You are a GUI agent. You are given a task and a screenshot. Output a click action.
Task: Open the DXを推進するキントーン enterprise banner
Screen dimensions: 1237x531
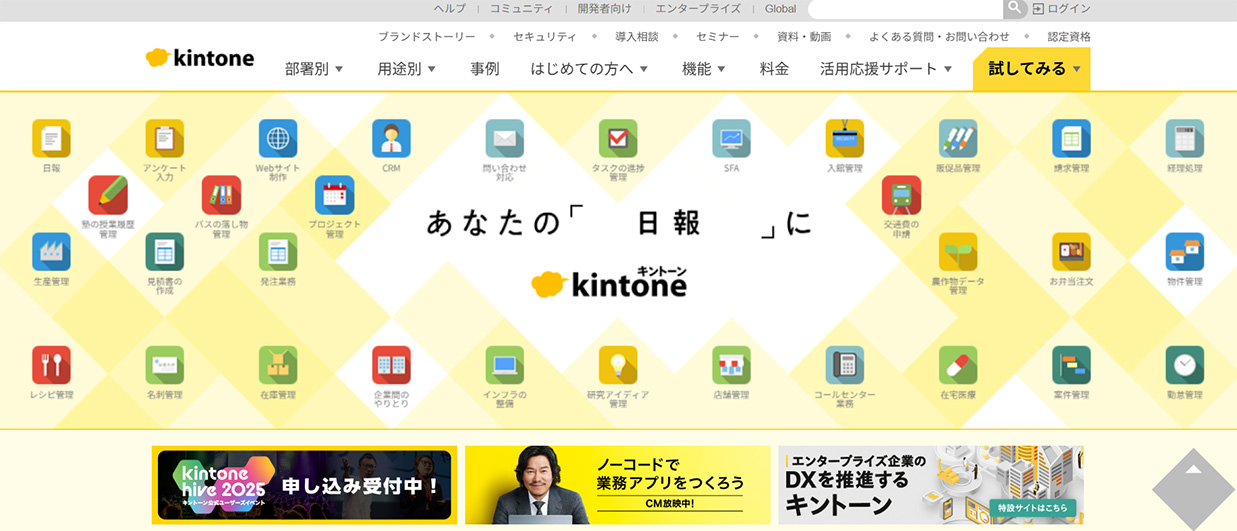coord(931,485)
